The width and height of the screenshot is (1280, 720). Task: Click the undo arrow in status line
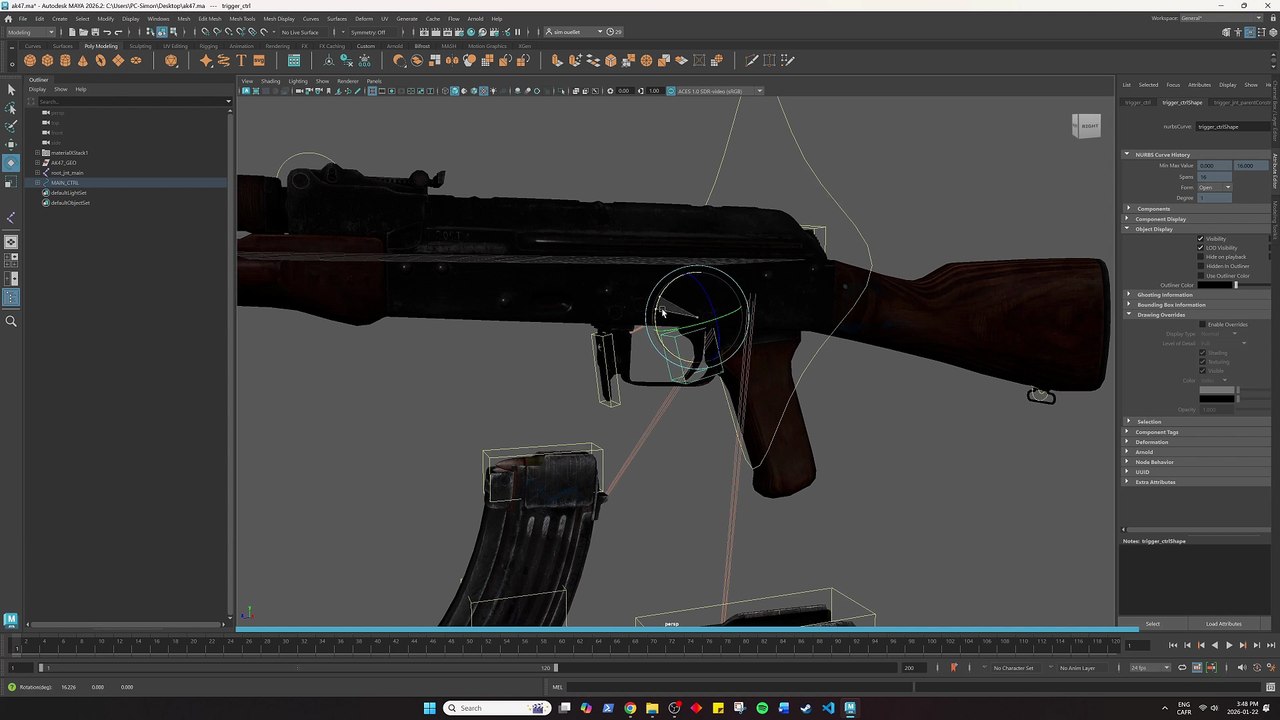pyautogui.click(x=107, y=32)
